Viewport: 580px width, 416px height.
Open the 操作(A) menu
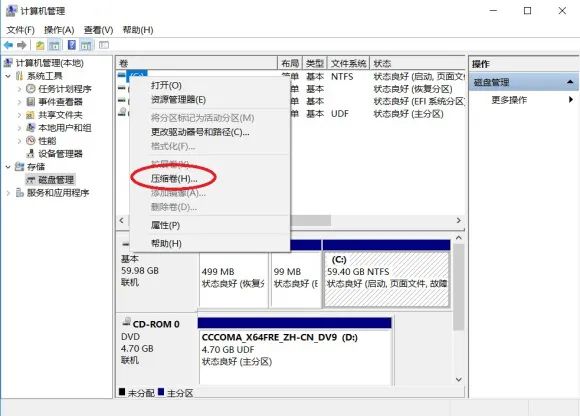coord(59,30)
